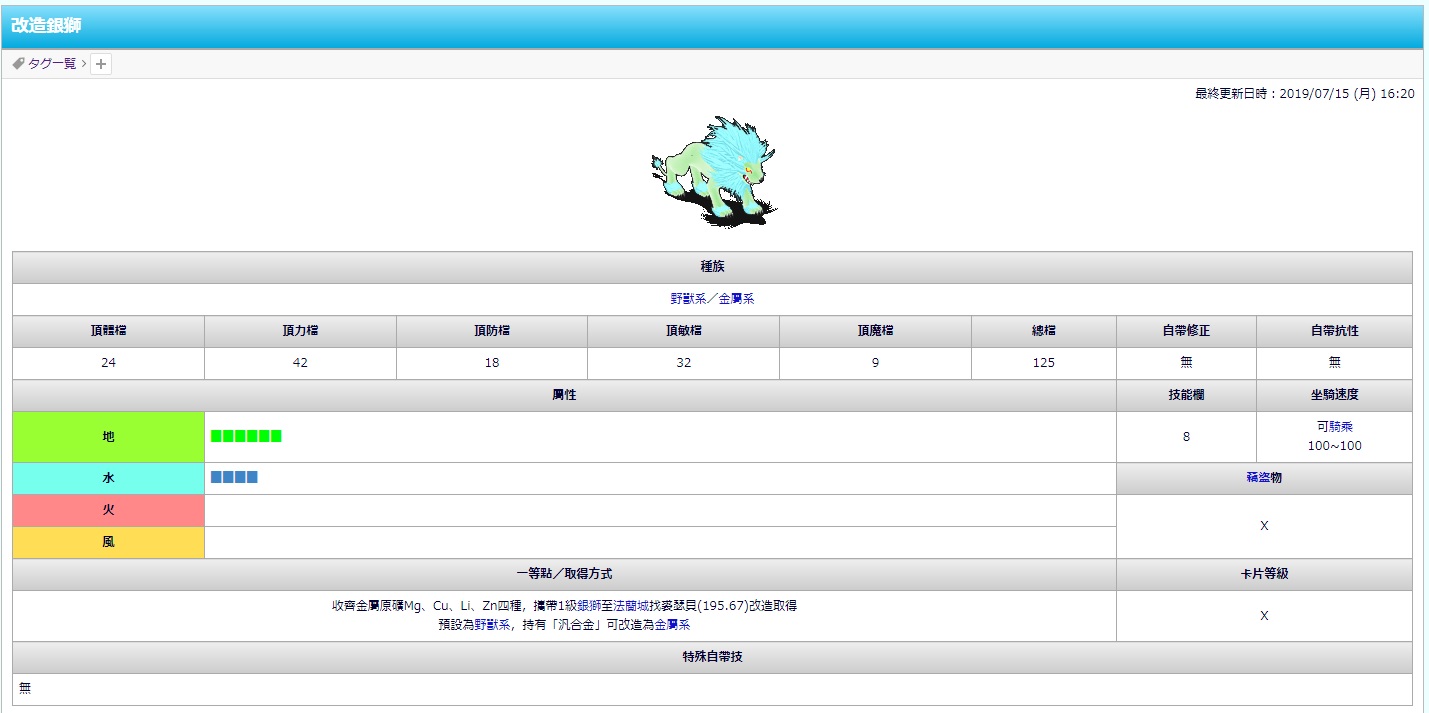
Task: Click the X under 竊盜物
Action: click(x=1264, y=526)
